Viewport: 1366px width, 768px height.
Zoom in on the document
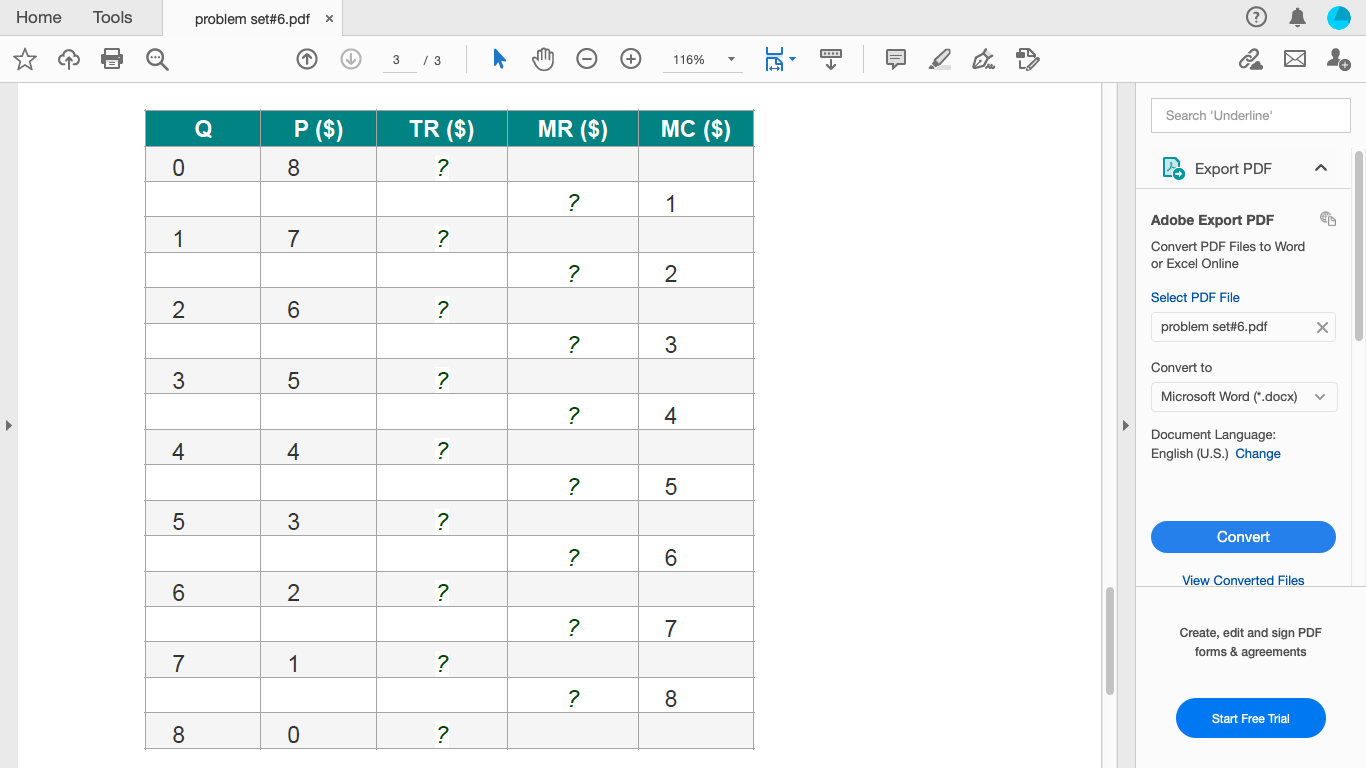click(x=630, y=59)
